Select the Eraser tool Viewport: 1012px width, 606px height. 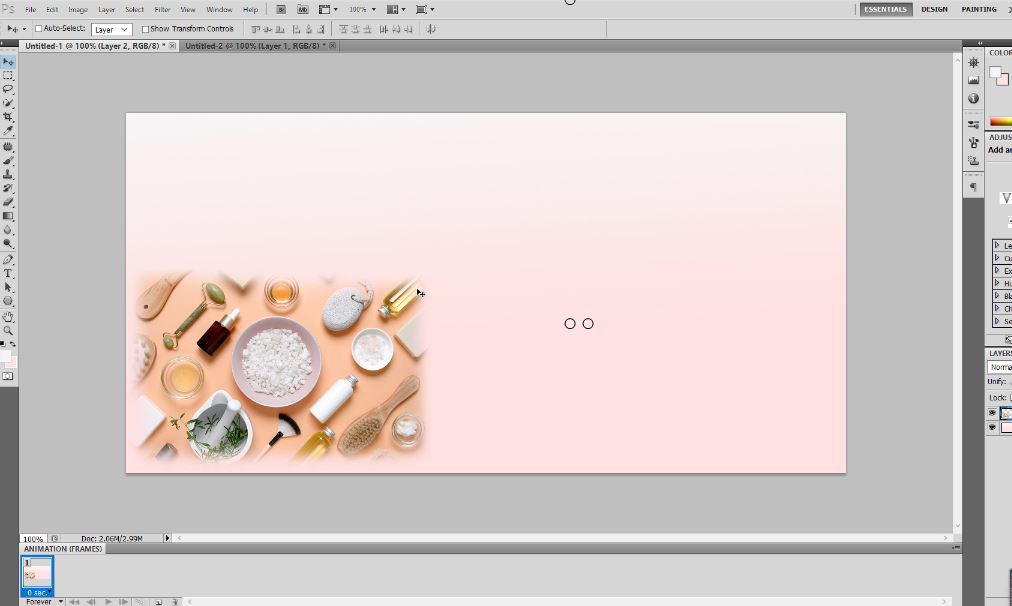[8, 202]
